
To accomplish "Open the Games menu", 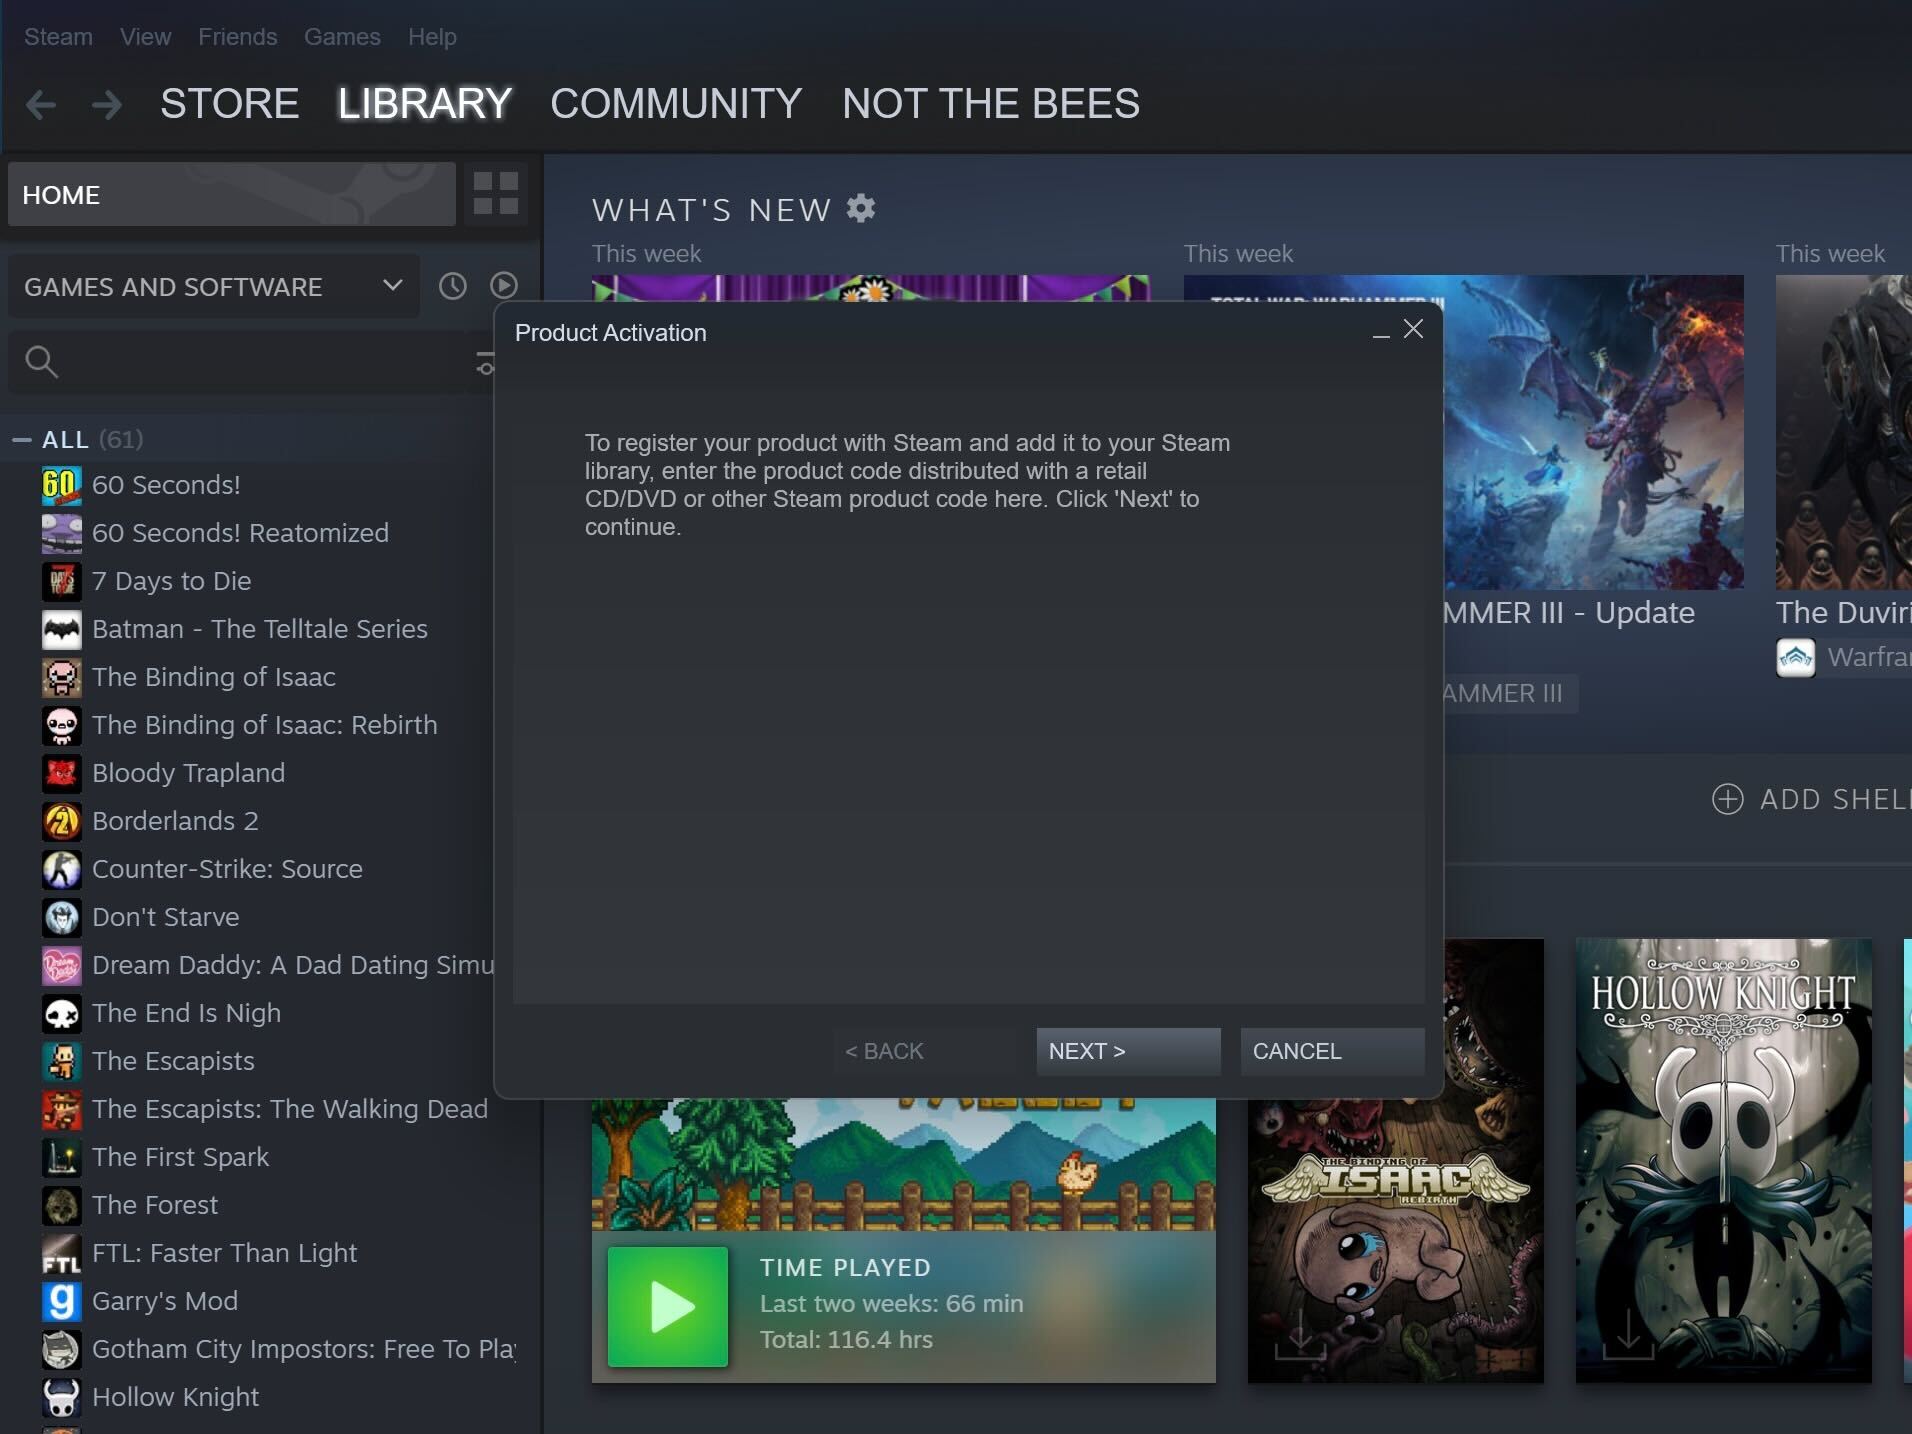I will pos(342,37).
